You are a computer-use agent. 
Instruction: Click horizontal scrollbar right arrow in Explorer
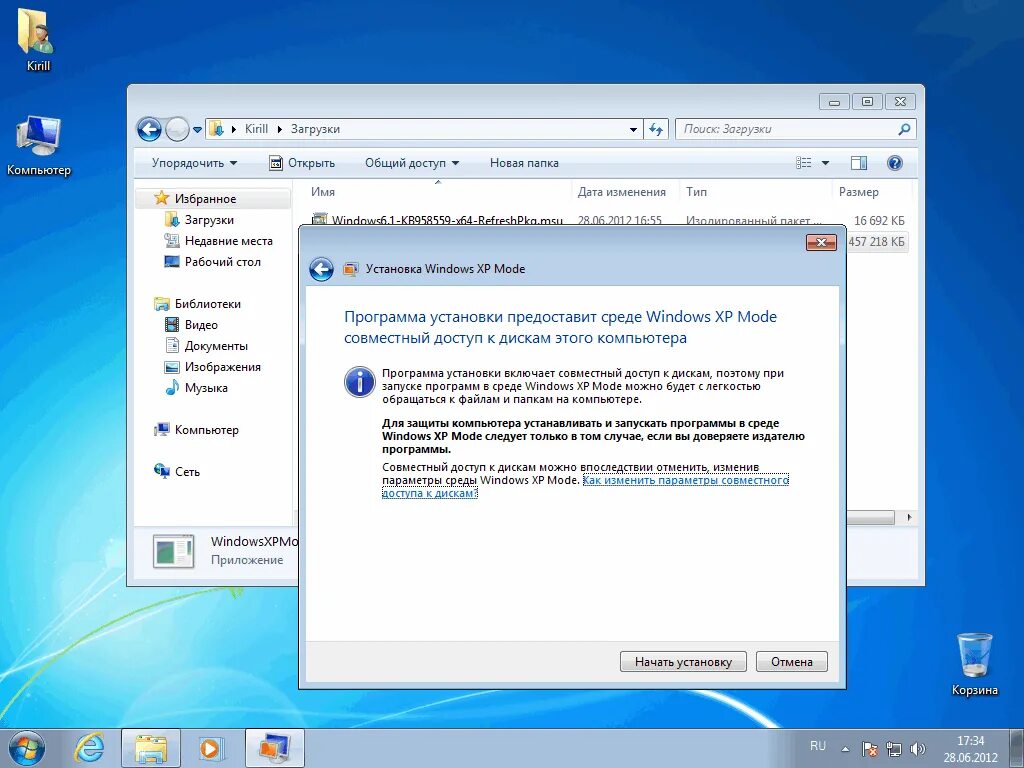(x=908, y=517)
